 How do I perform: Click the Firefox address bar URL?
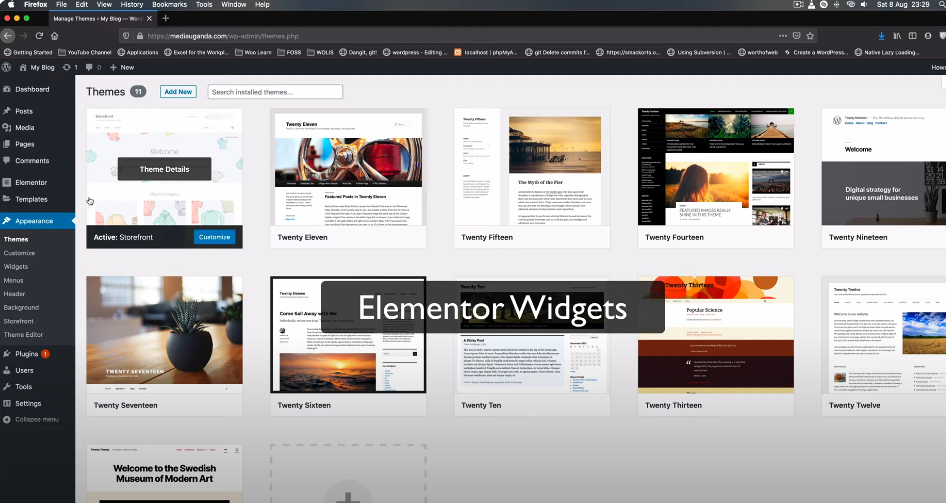[x=223, y=36]
